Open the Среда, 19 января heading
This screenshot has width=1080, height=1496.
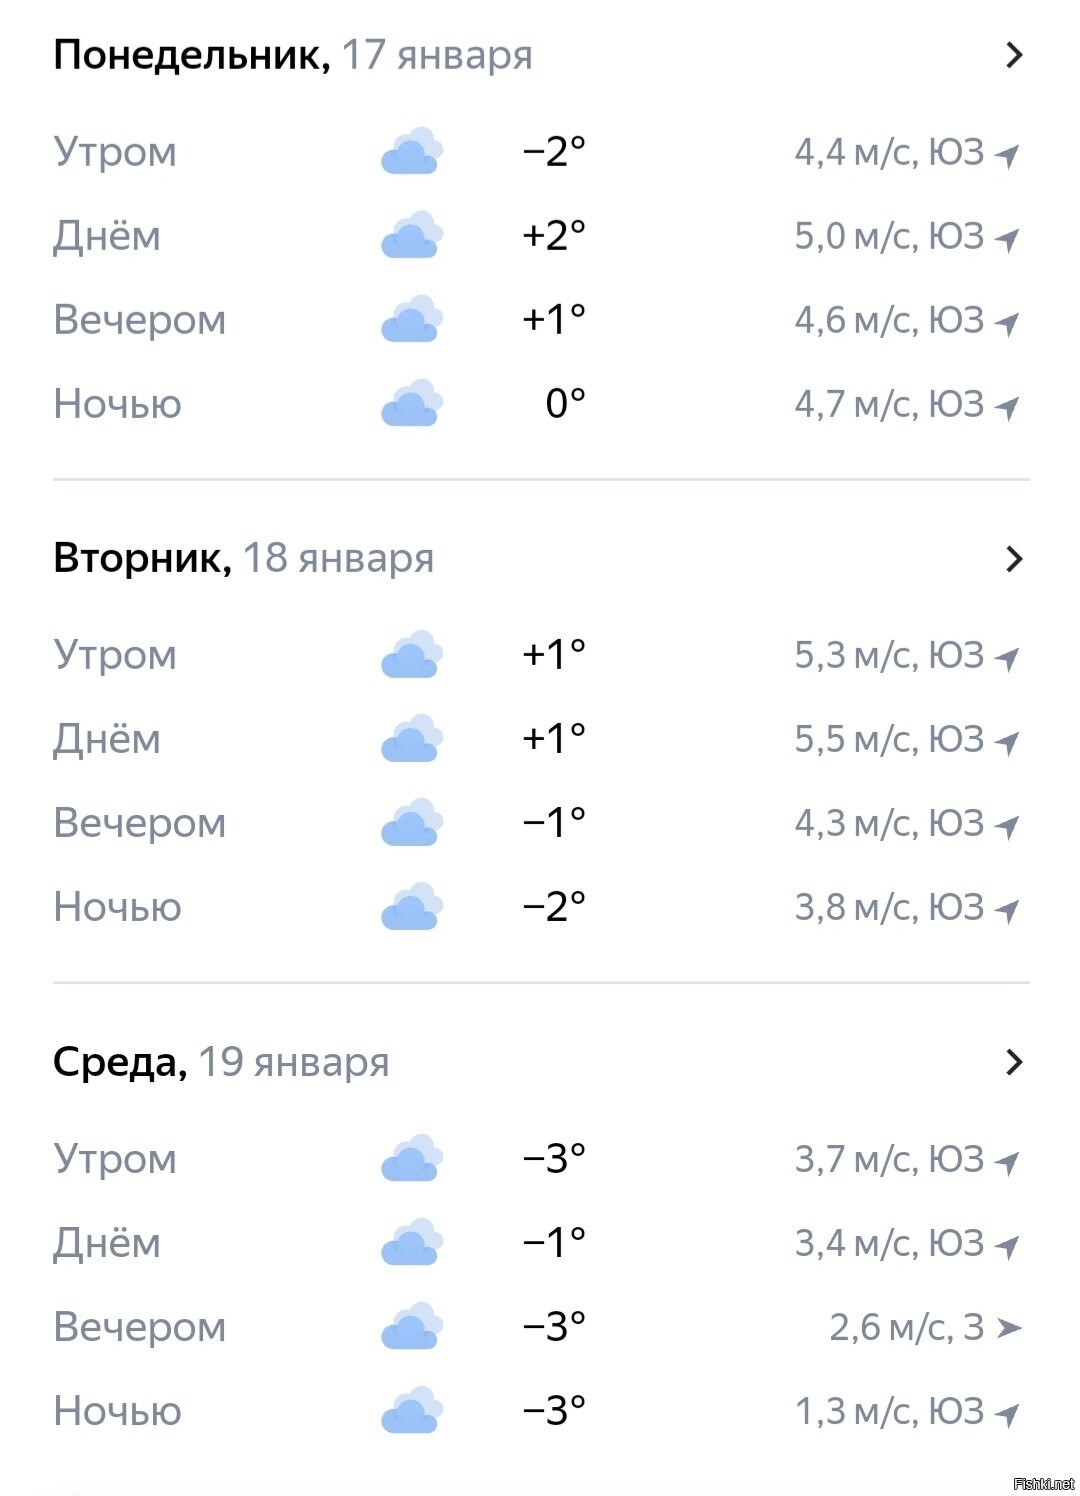220,1061
